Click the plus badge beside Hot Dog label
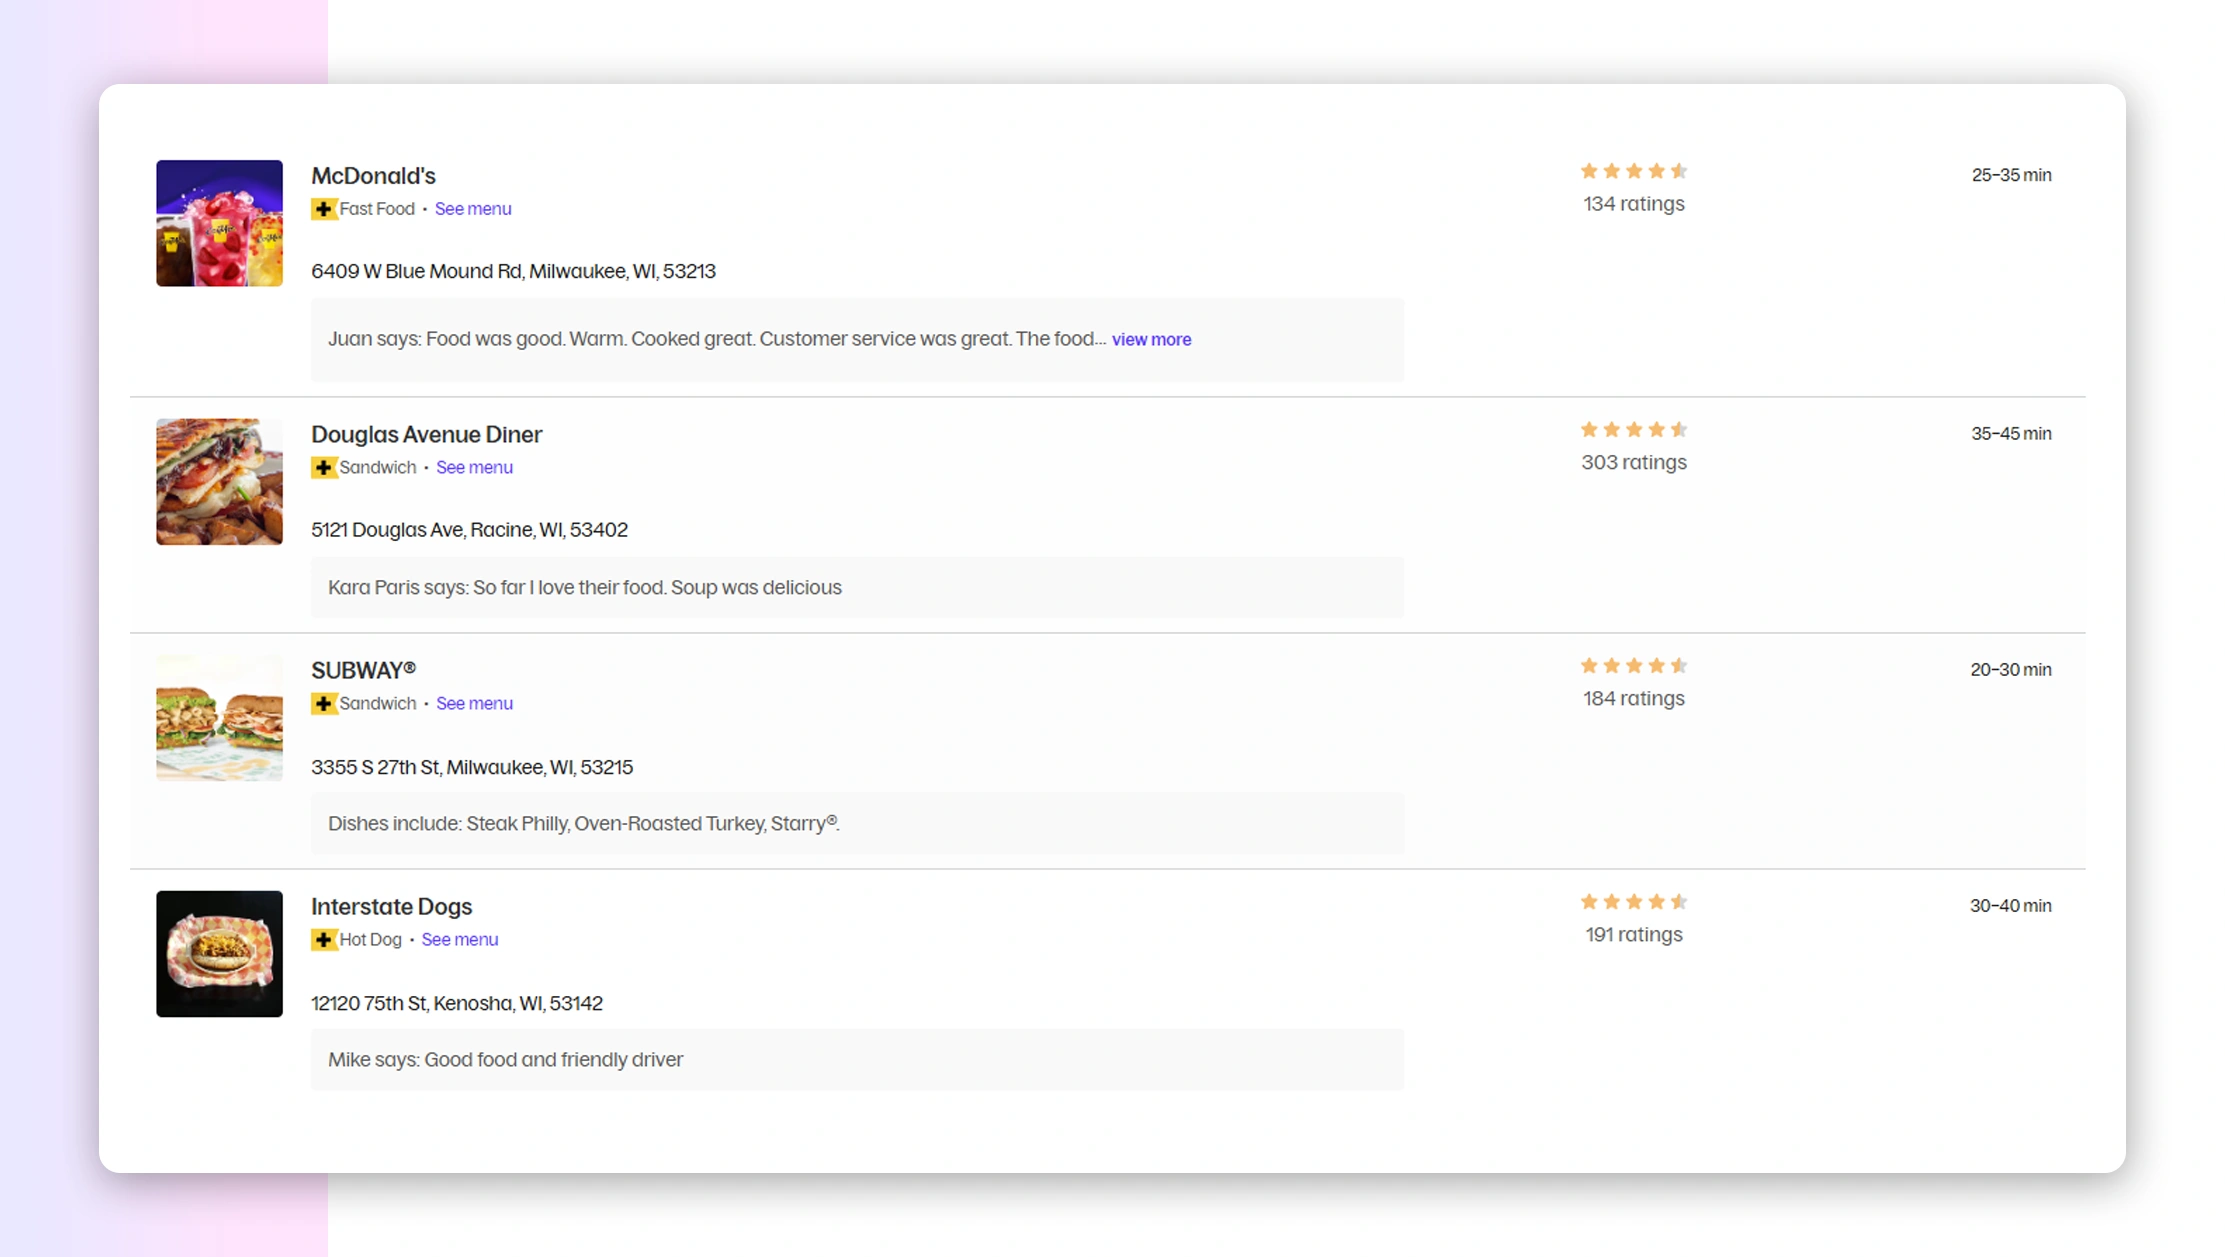2225x1257 pixels. [x=323, y=939]
